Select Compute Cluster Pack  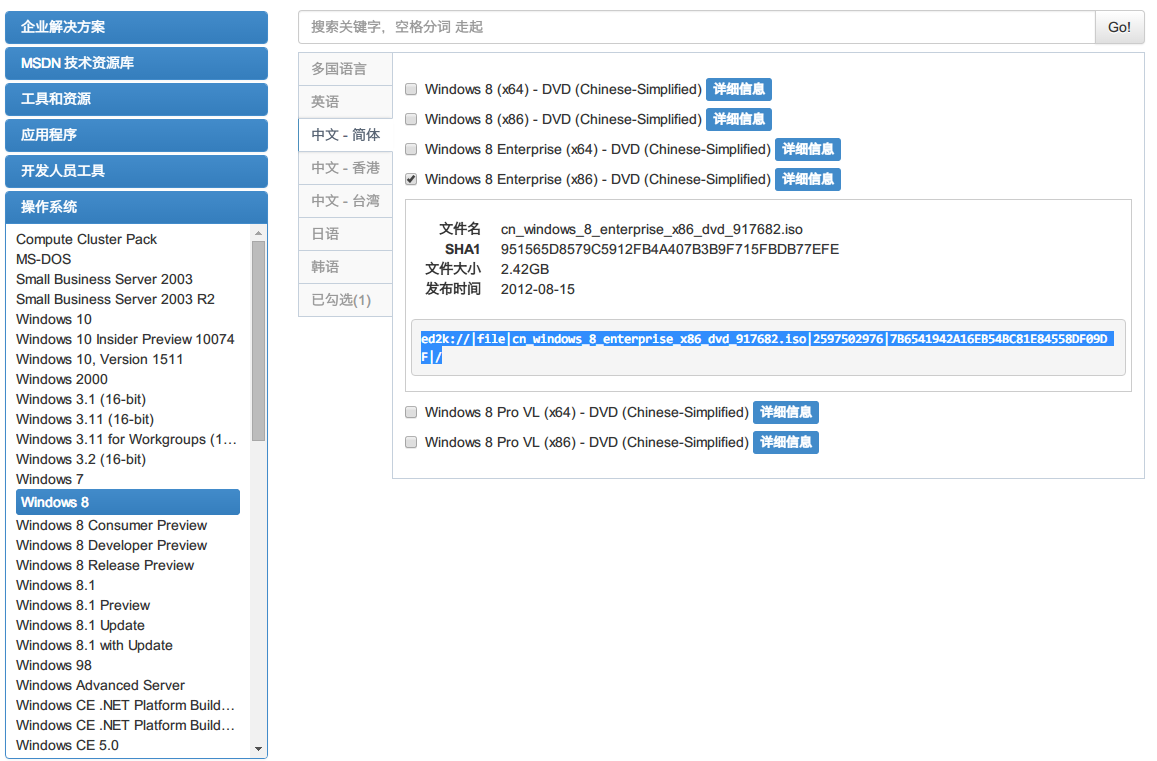pyautogui.click(x=86, y=239)
